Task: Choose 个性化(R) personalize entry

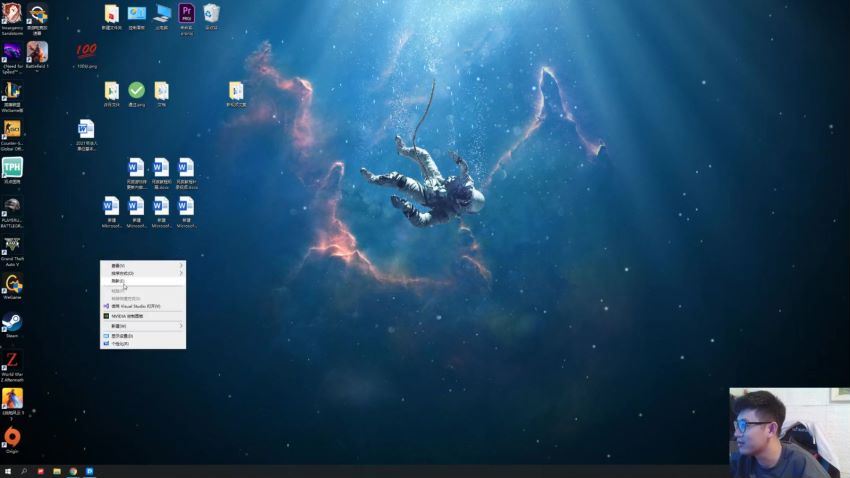Action: (x=143, y=344)
